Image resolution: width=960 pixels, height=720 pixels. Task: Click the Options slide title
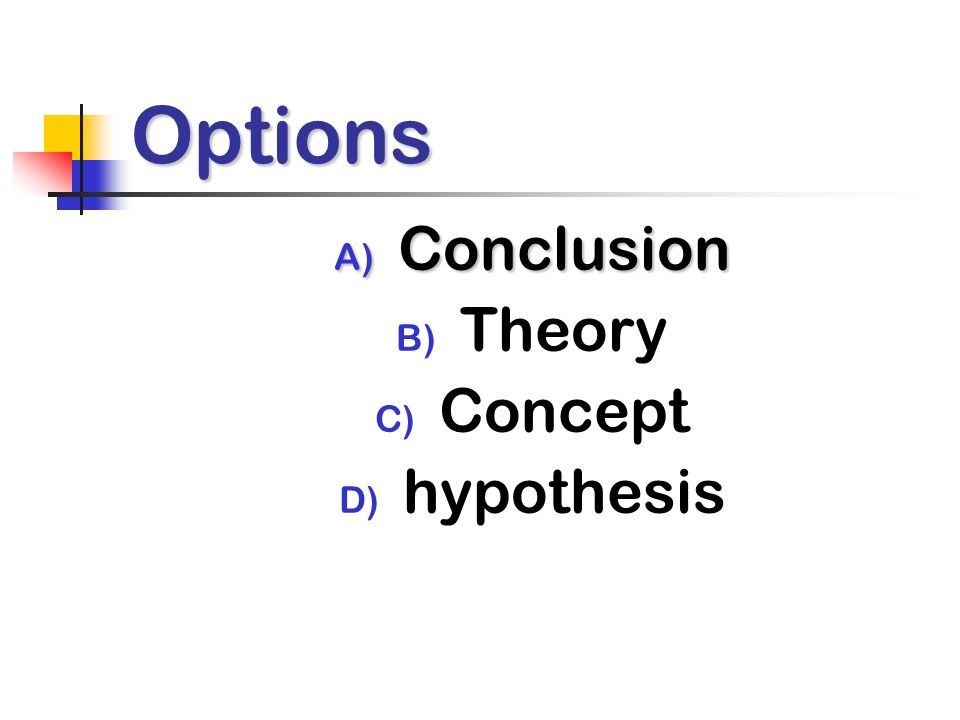pos(282,140)
